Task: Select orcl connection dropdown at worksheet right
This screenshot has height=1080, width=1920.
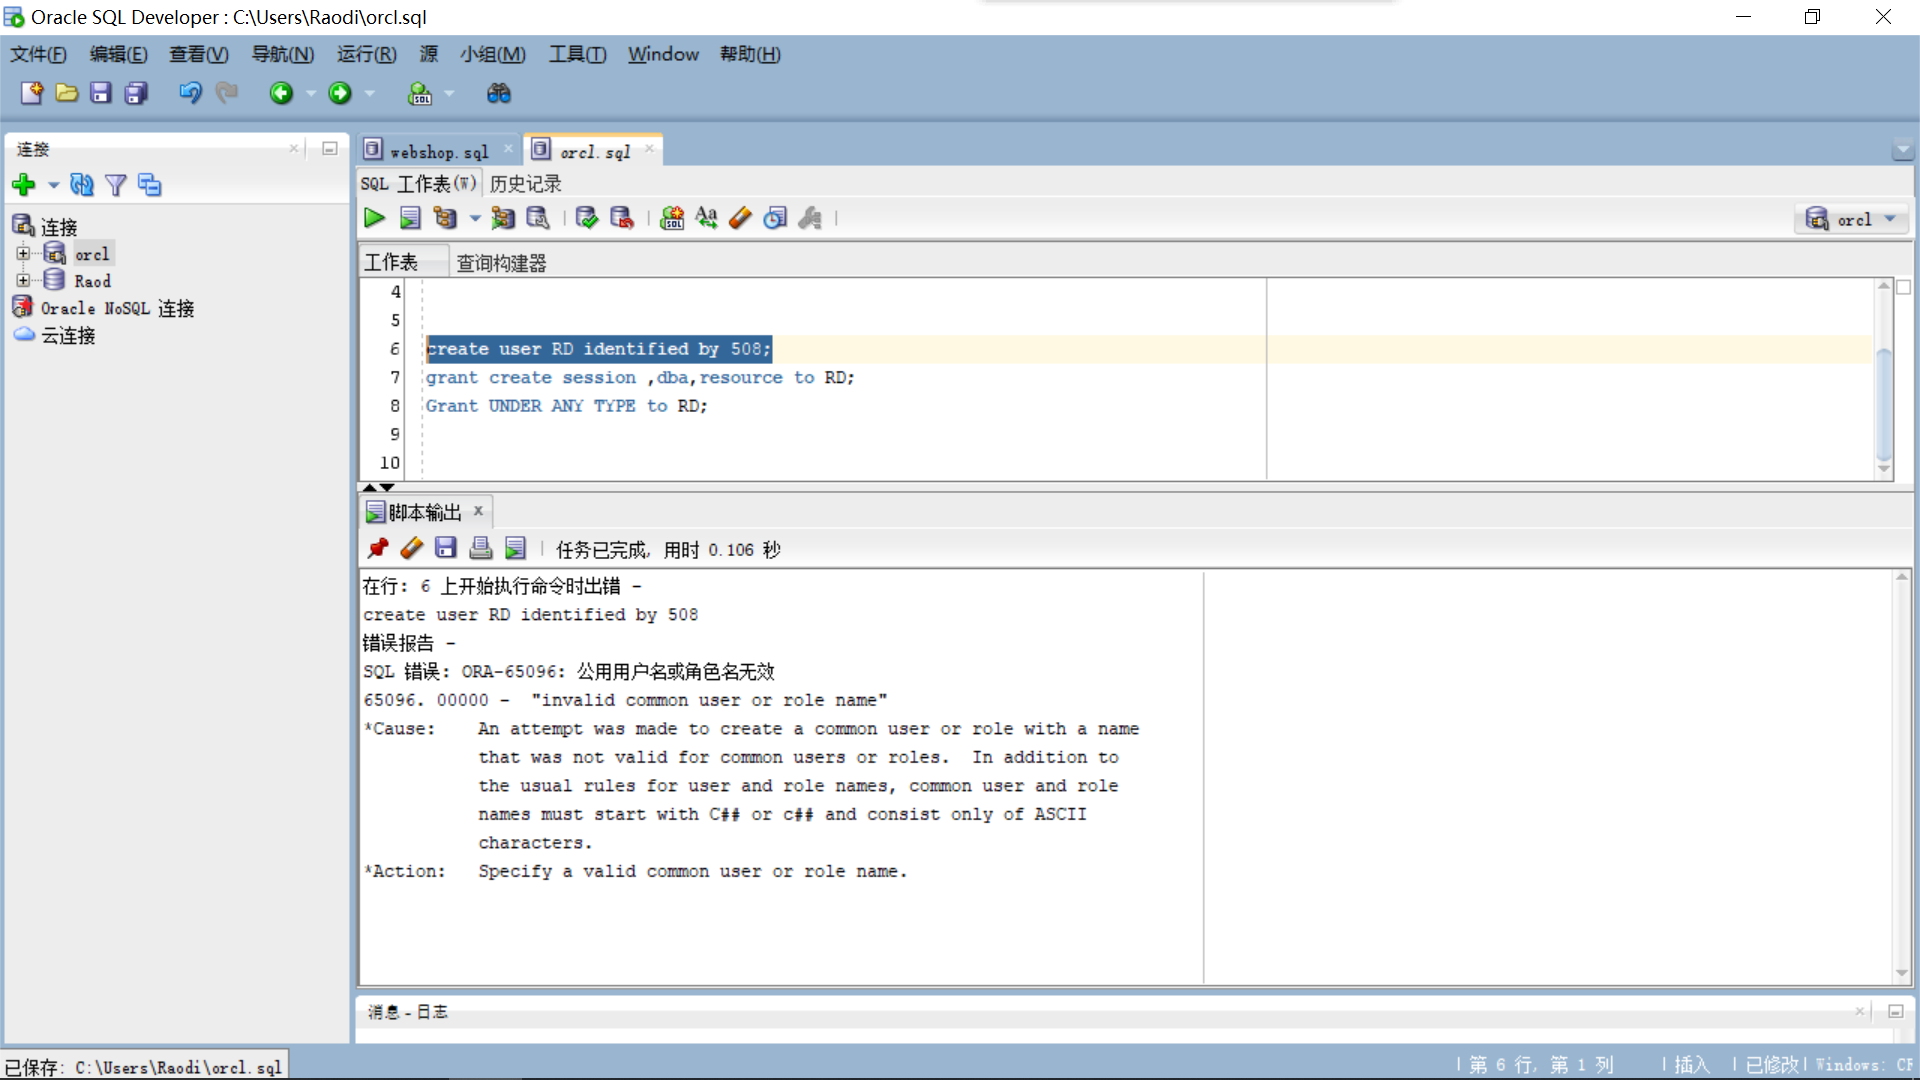Action: click(1852, 219)
